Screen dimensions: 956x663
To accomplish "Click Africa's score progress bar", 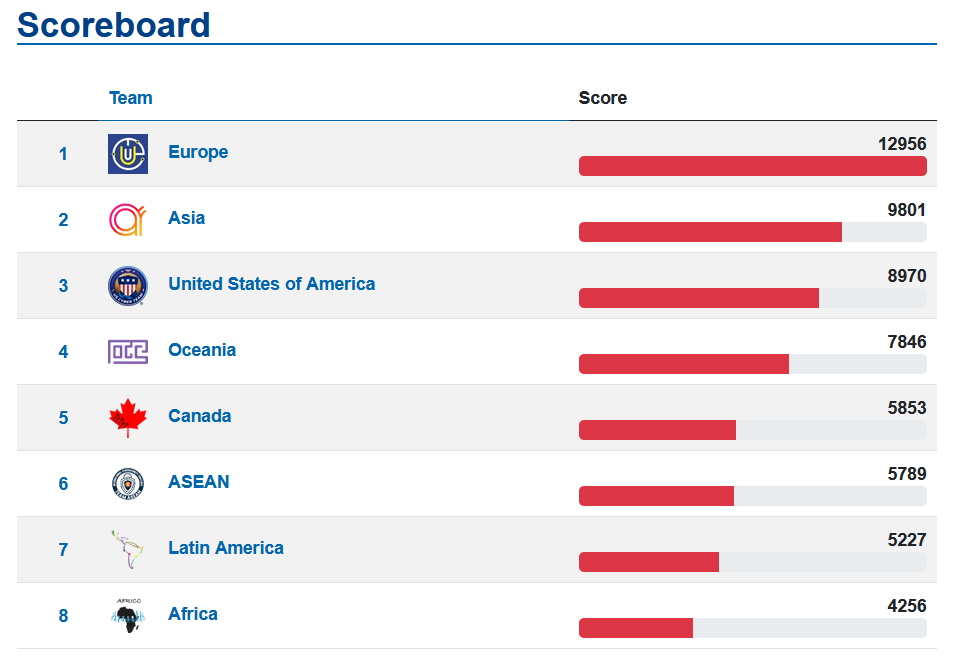I will click(x=752, y=628).
